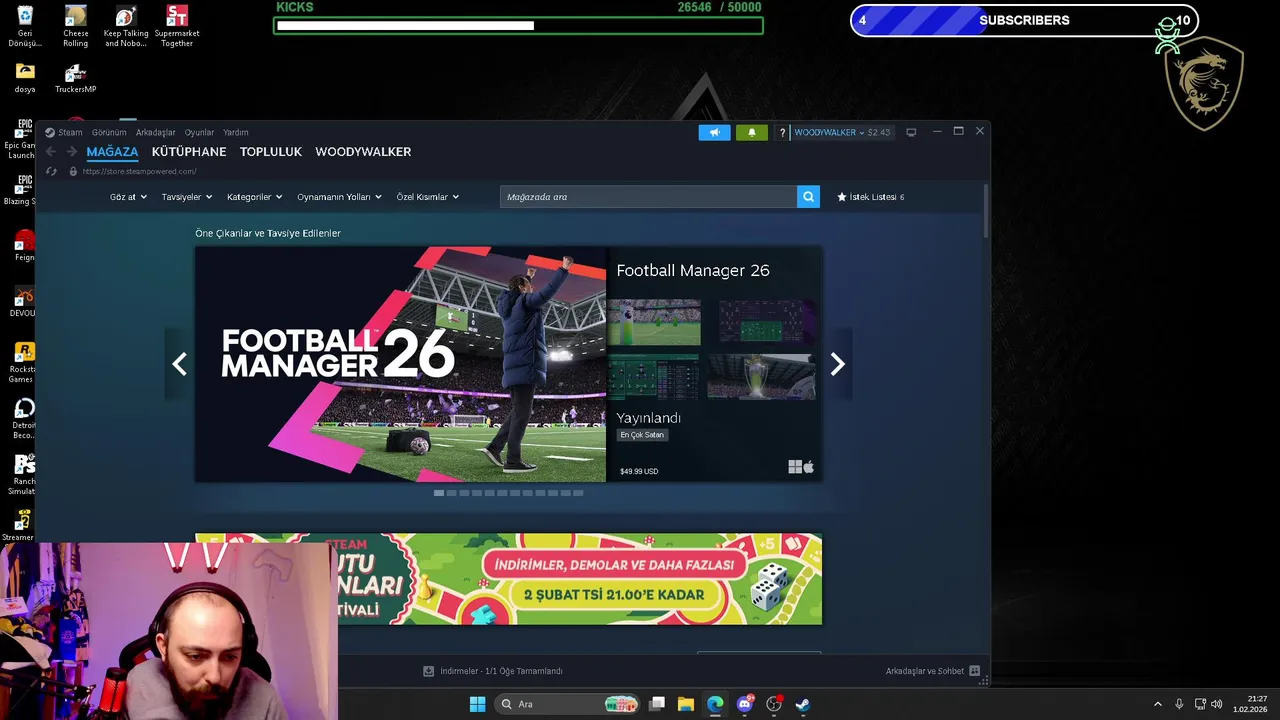Go to previous featured carousel item
1280x720 pixels.
(180, 364)
